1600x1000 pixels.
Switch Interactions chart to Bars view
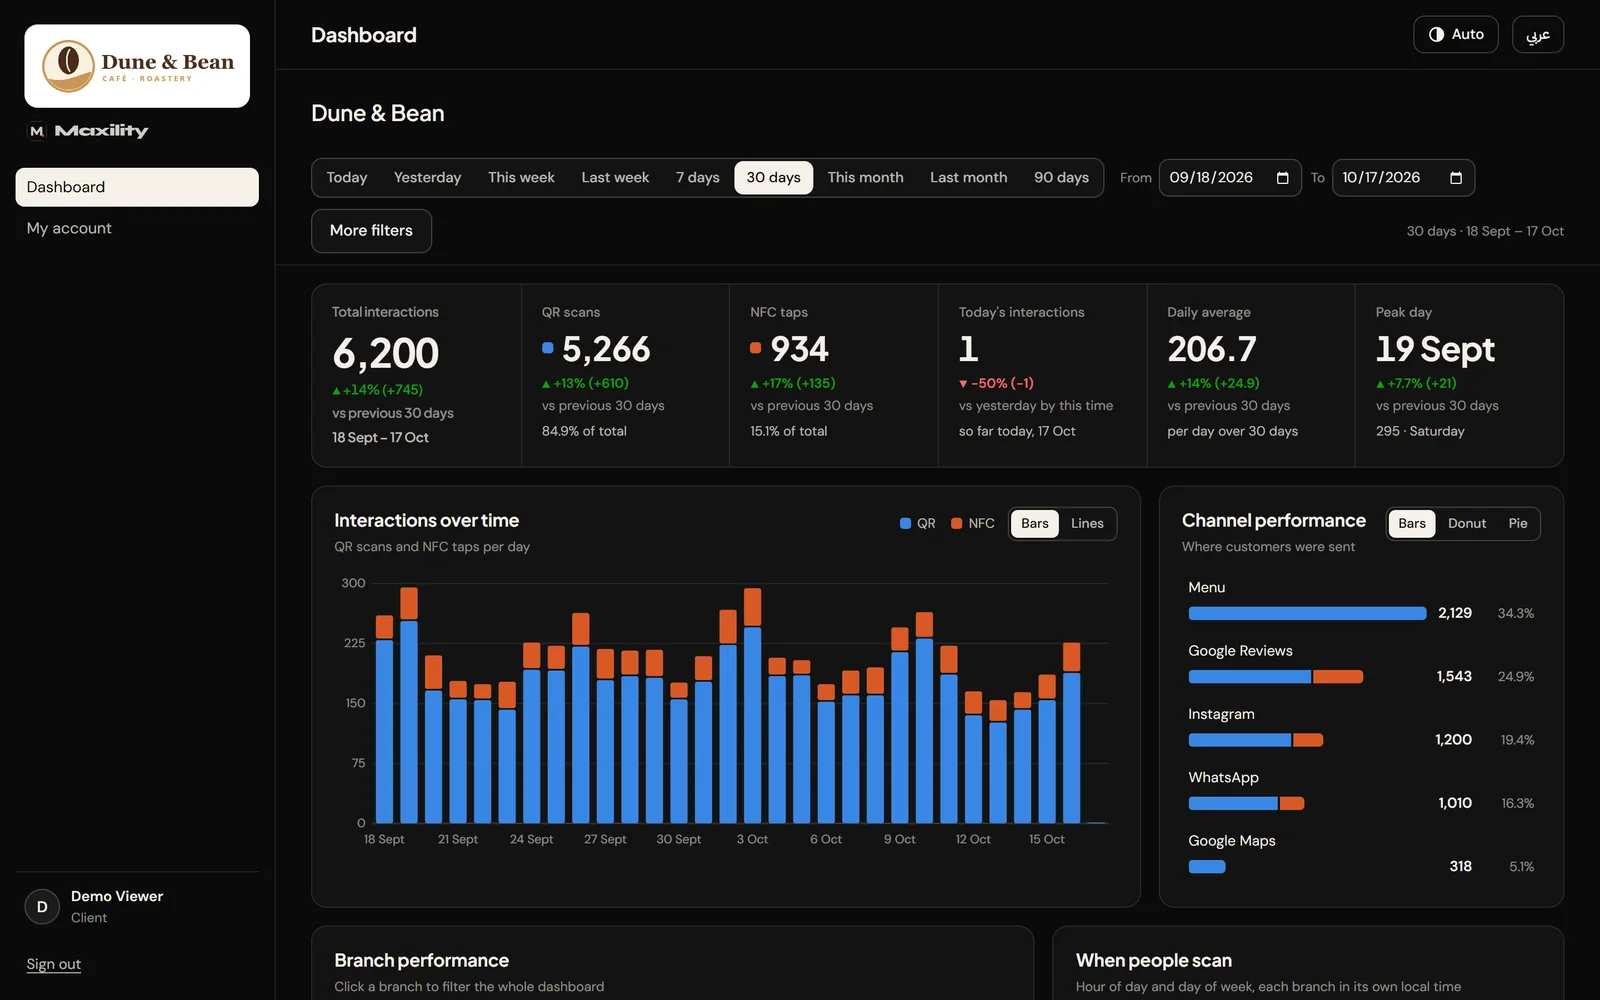[1035, 523]
